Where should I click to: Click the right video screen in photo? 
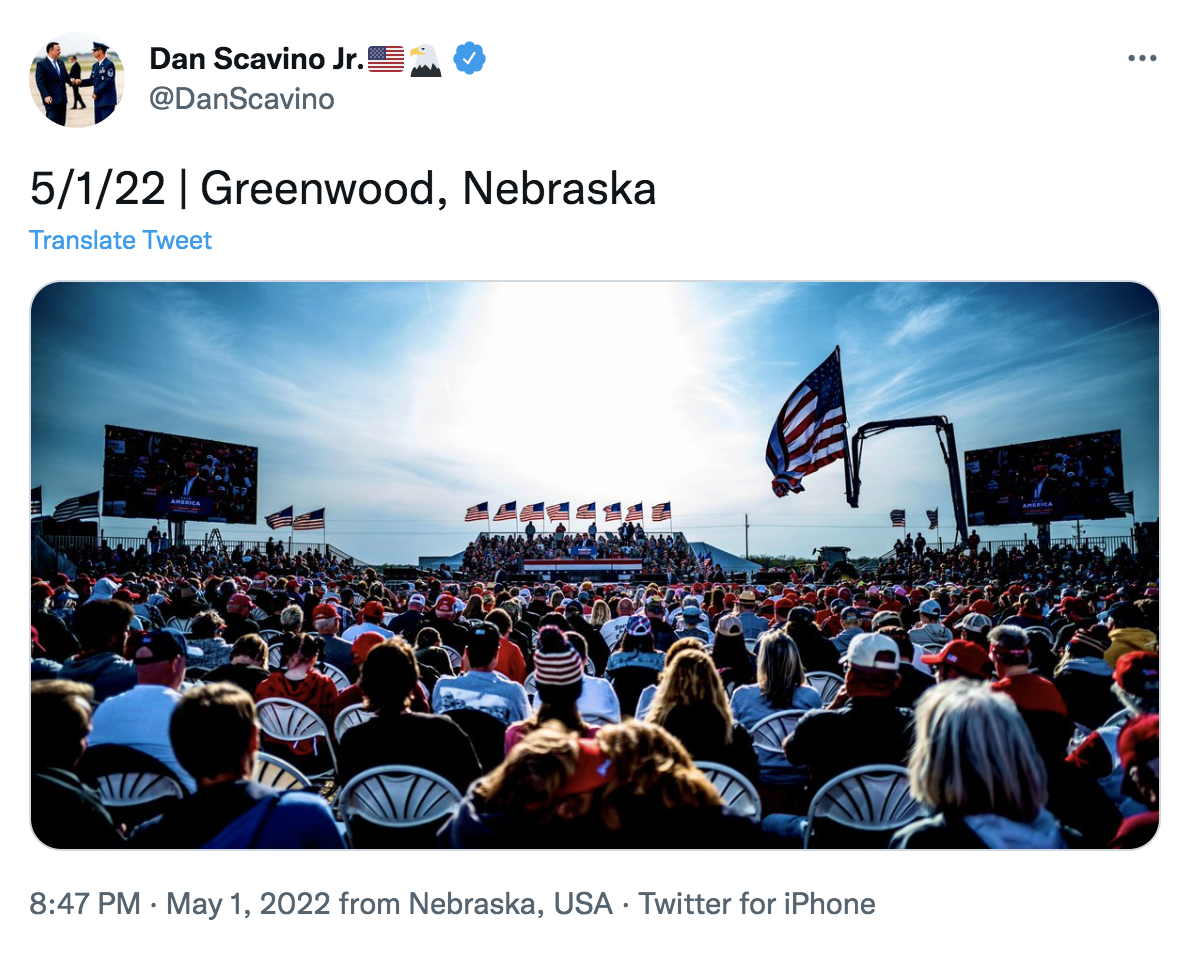[1043, 479]
